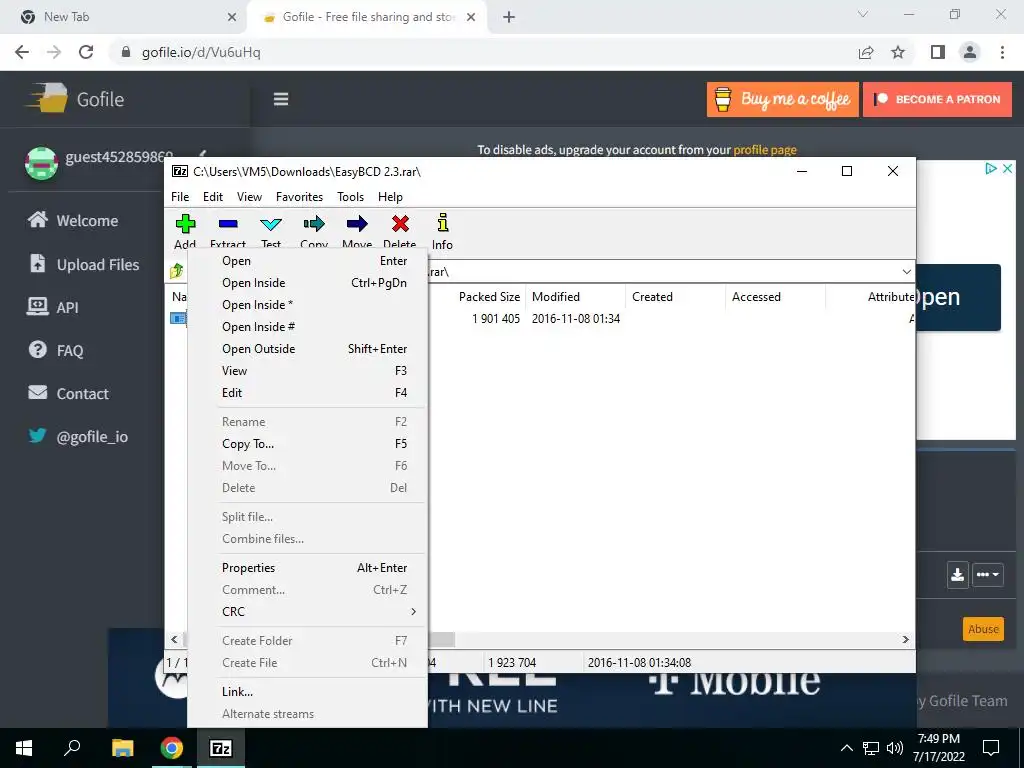Open the three-dots dropdown beside the download button

(x=987, y=575)
